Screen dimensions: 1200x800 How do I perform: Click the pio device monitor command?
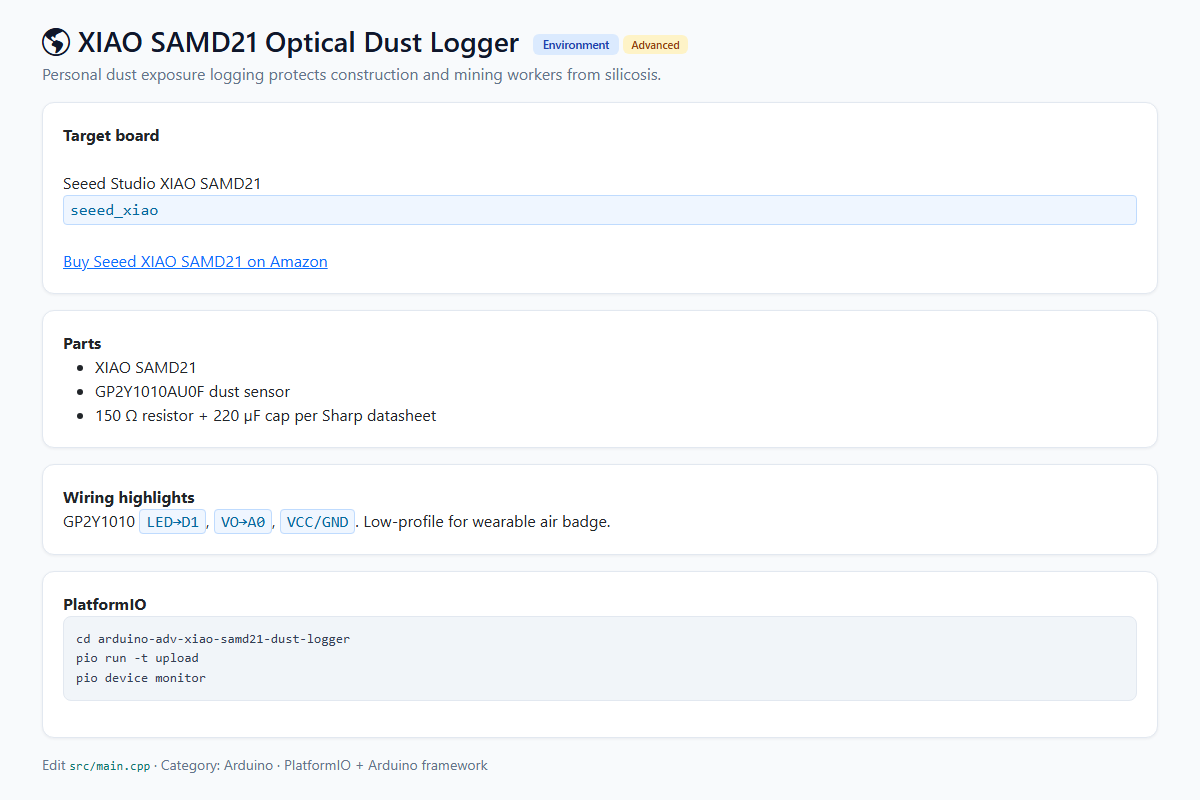click(x=141, y=678)
